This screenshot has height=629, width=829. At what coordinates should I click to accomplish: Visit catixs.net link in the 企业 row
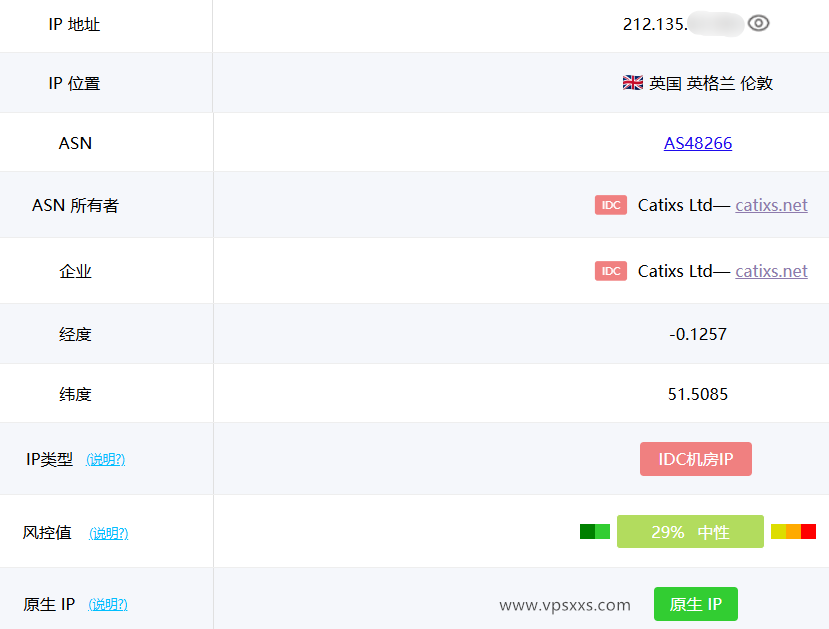coord(771,270)
